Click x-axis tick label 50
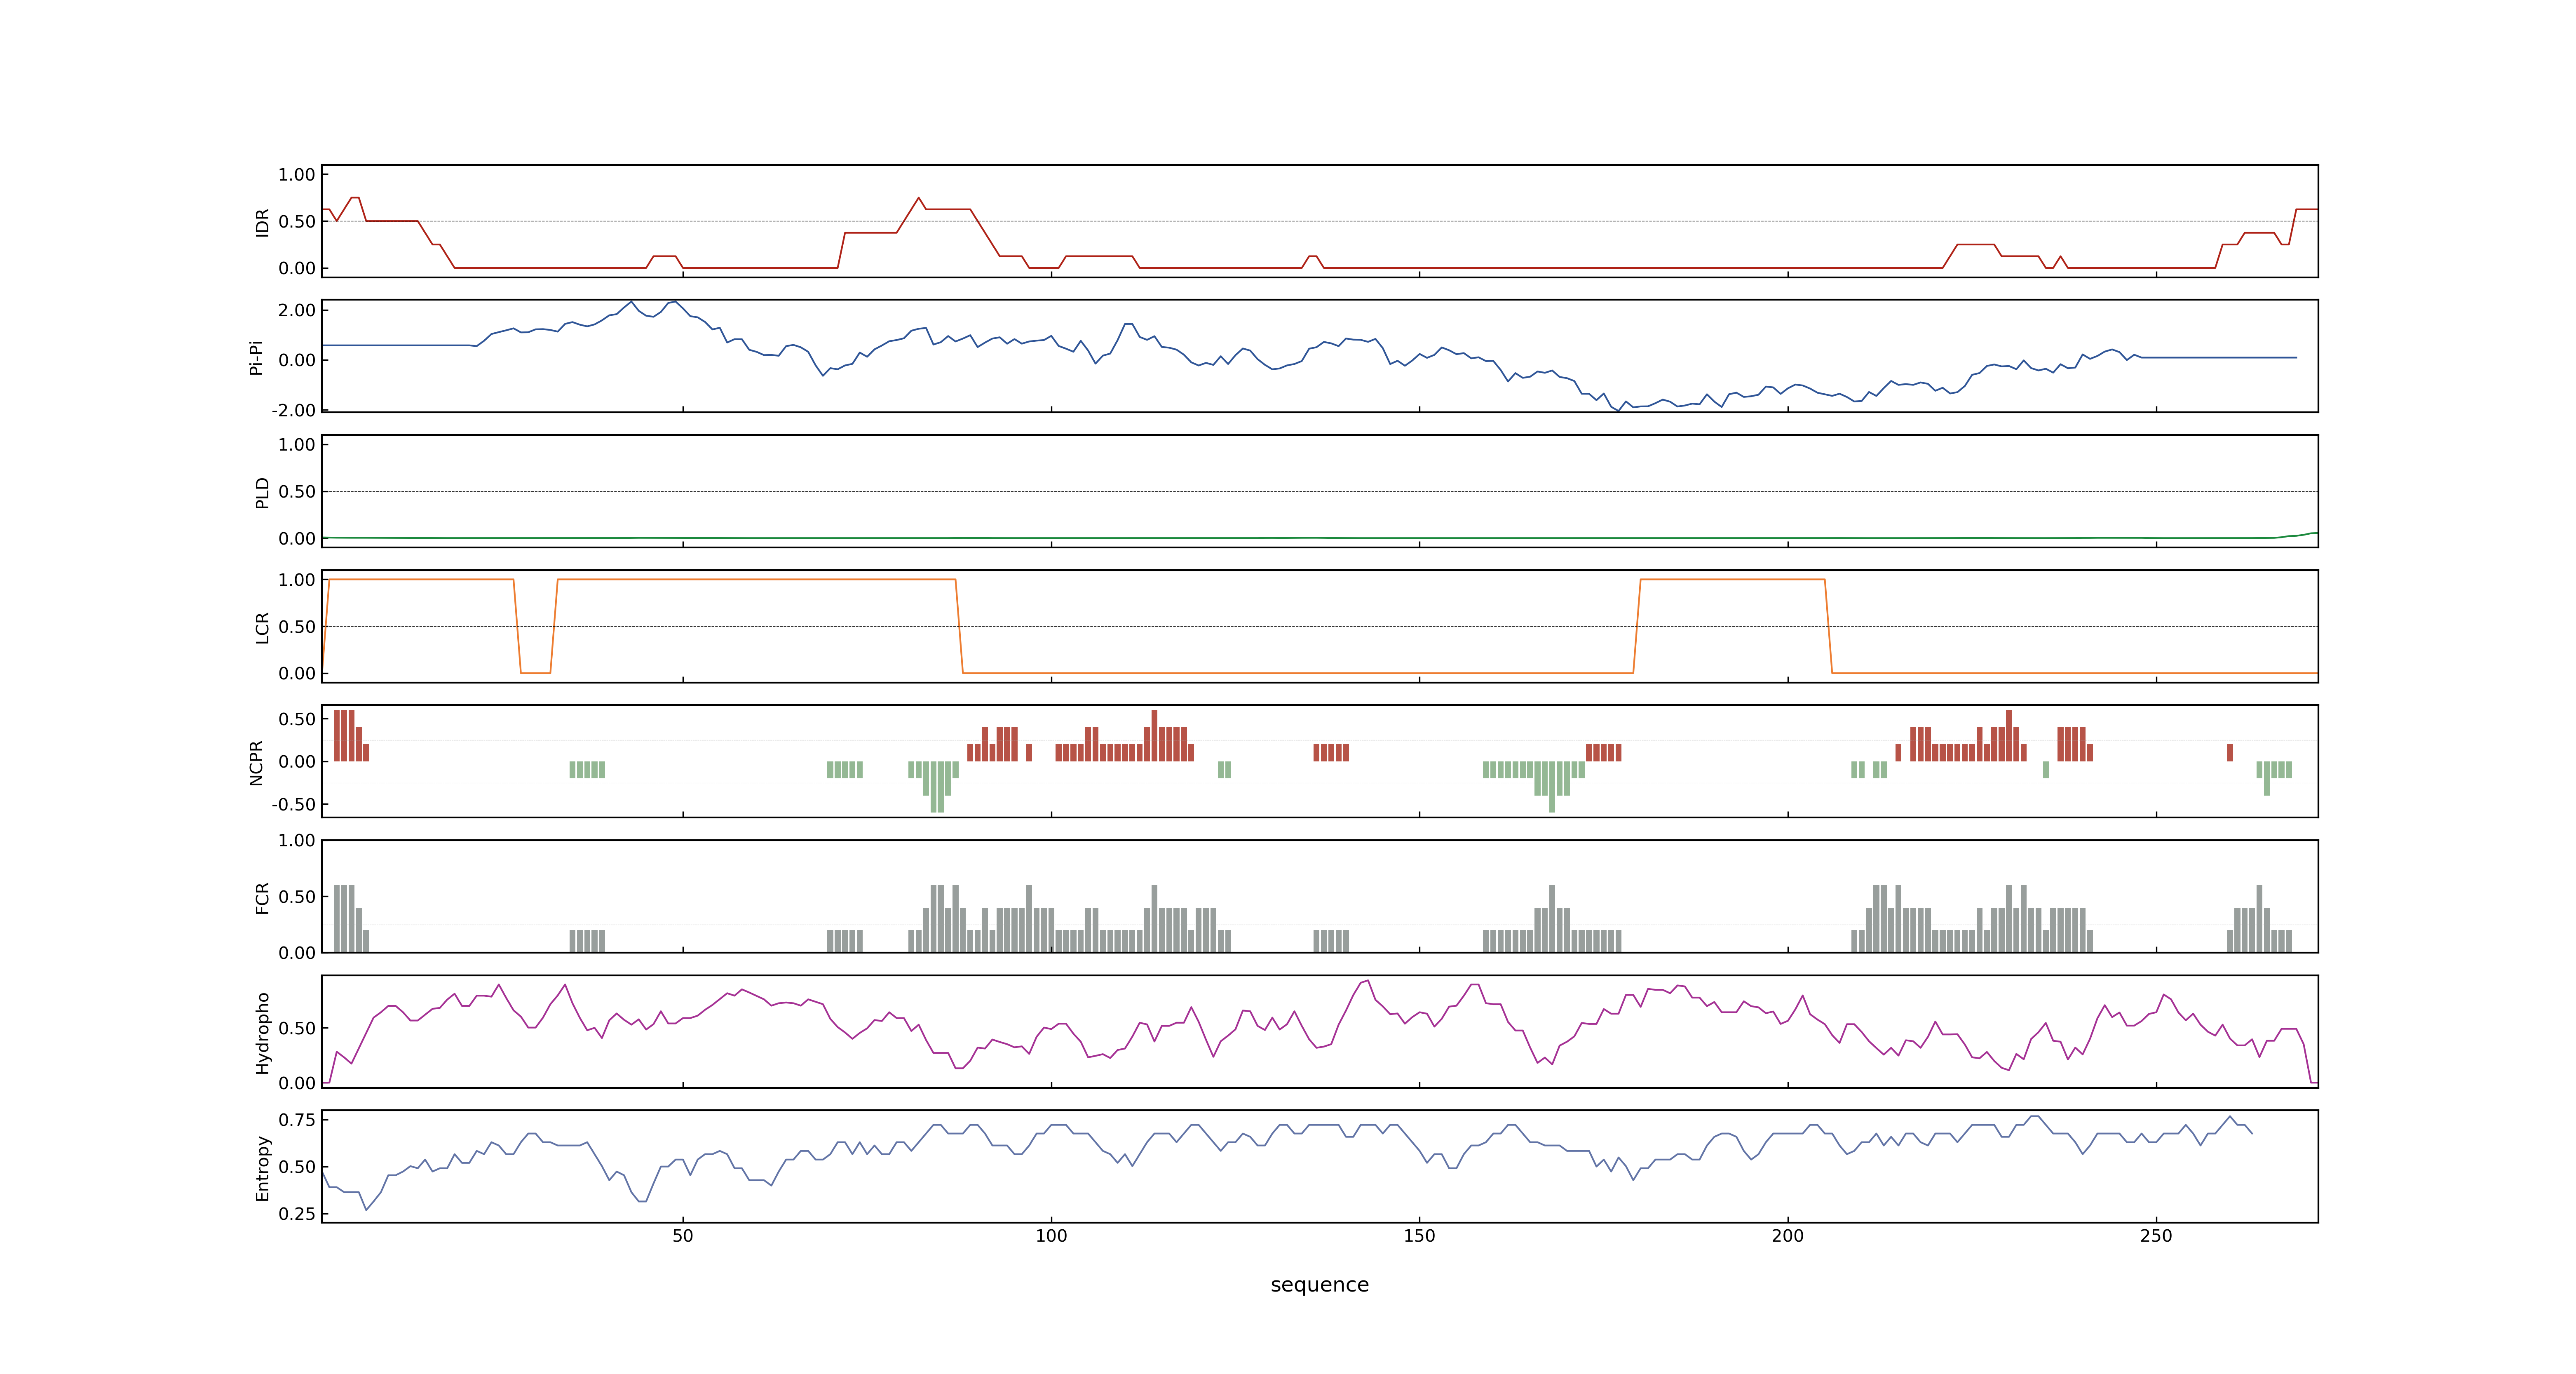Screen dimensions: 2576x1374 [682, 1236]
